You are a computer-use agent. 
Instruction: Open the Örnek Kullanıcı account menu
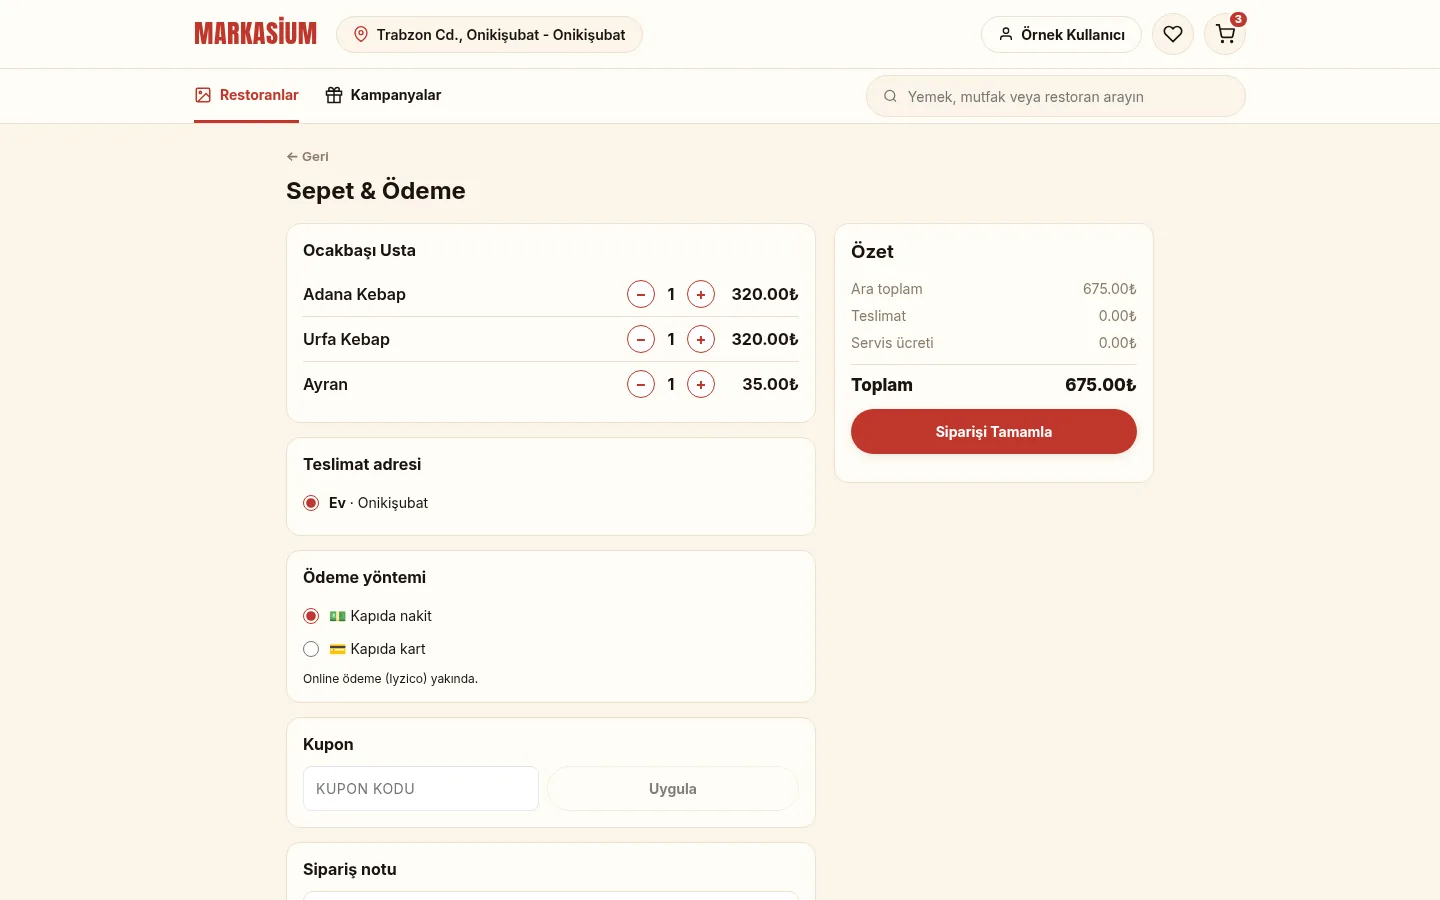[1061, 34]
